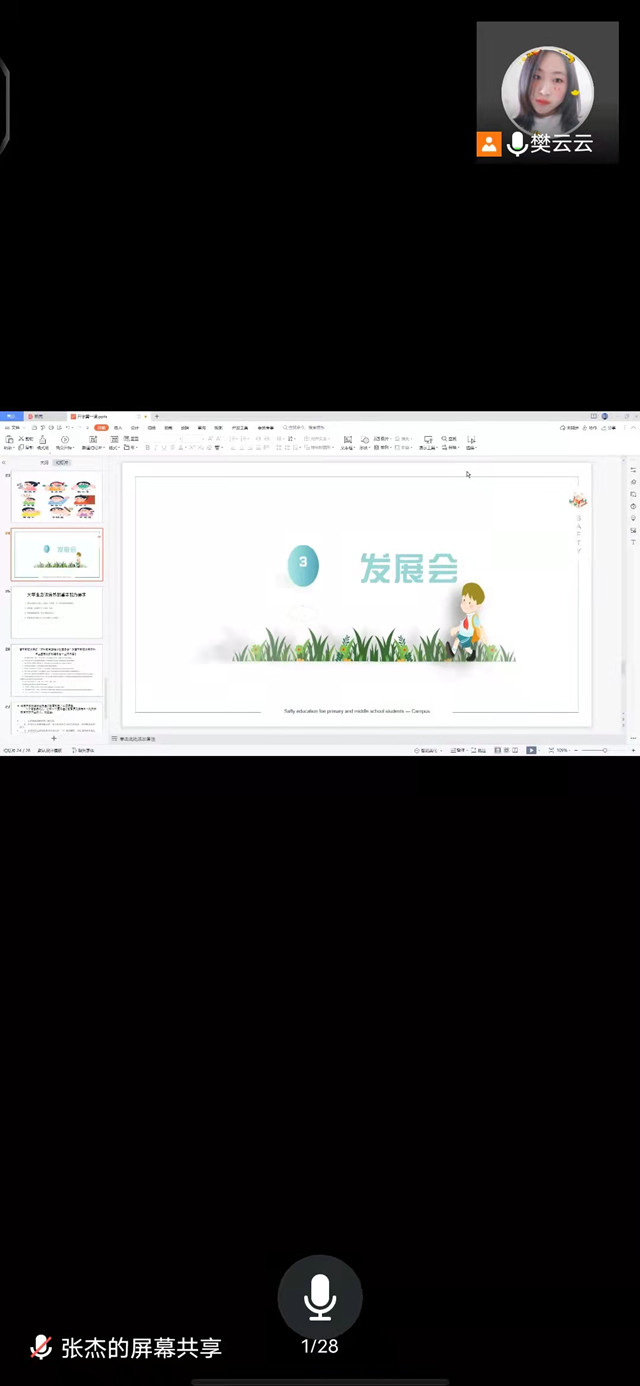Click the Shapes ribbon icon
Viewport: 640px width, 1386px height.
pos(365,442)
